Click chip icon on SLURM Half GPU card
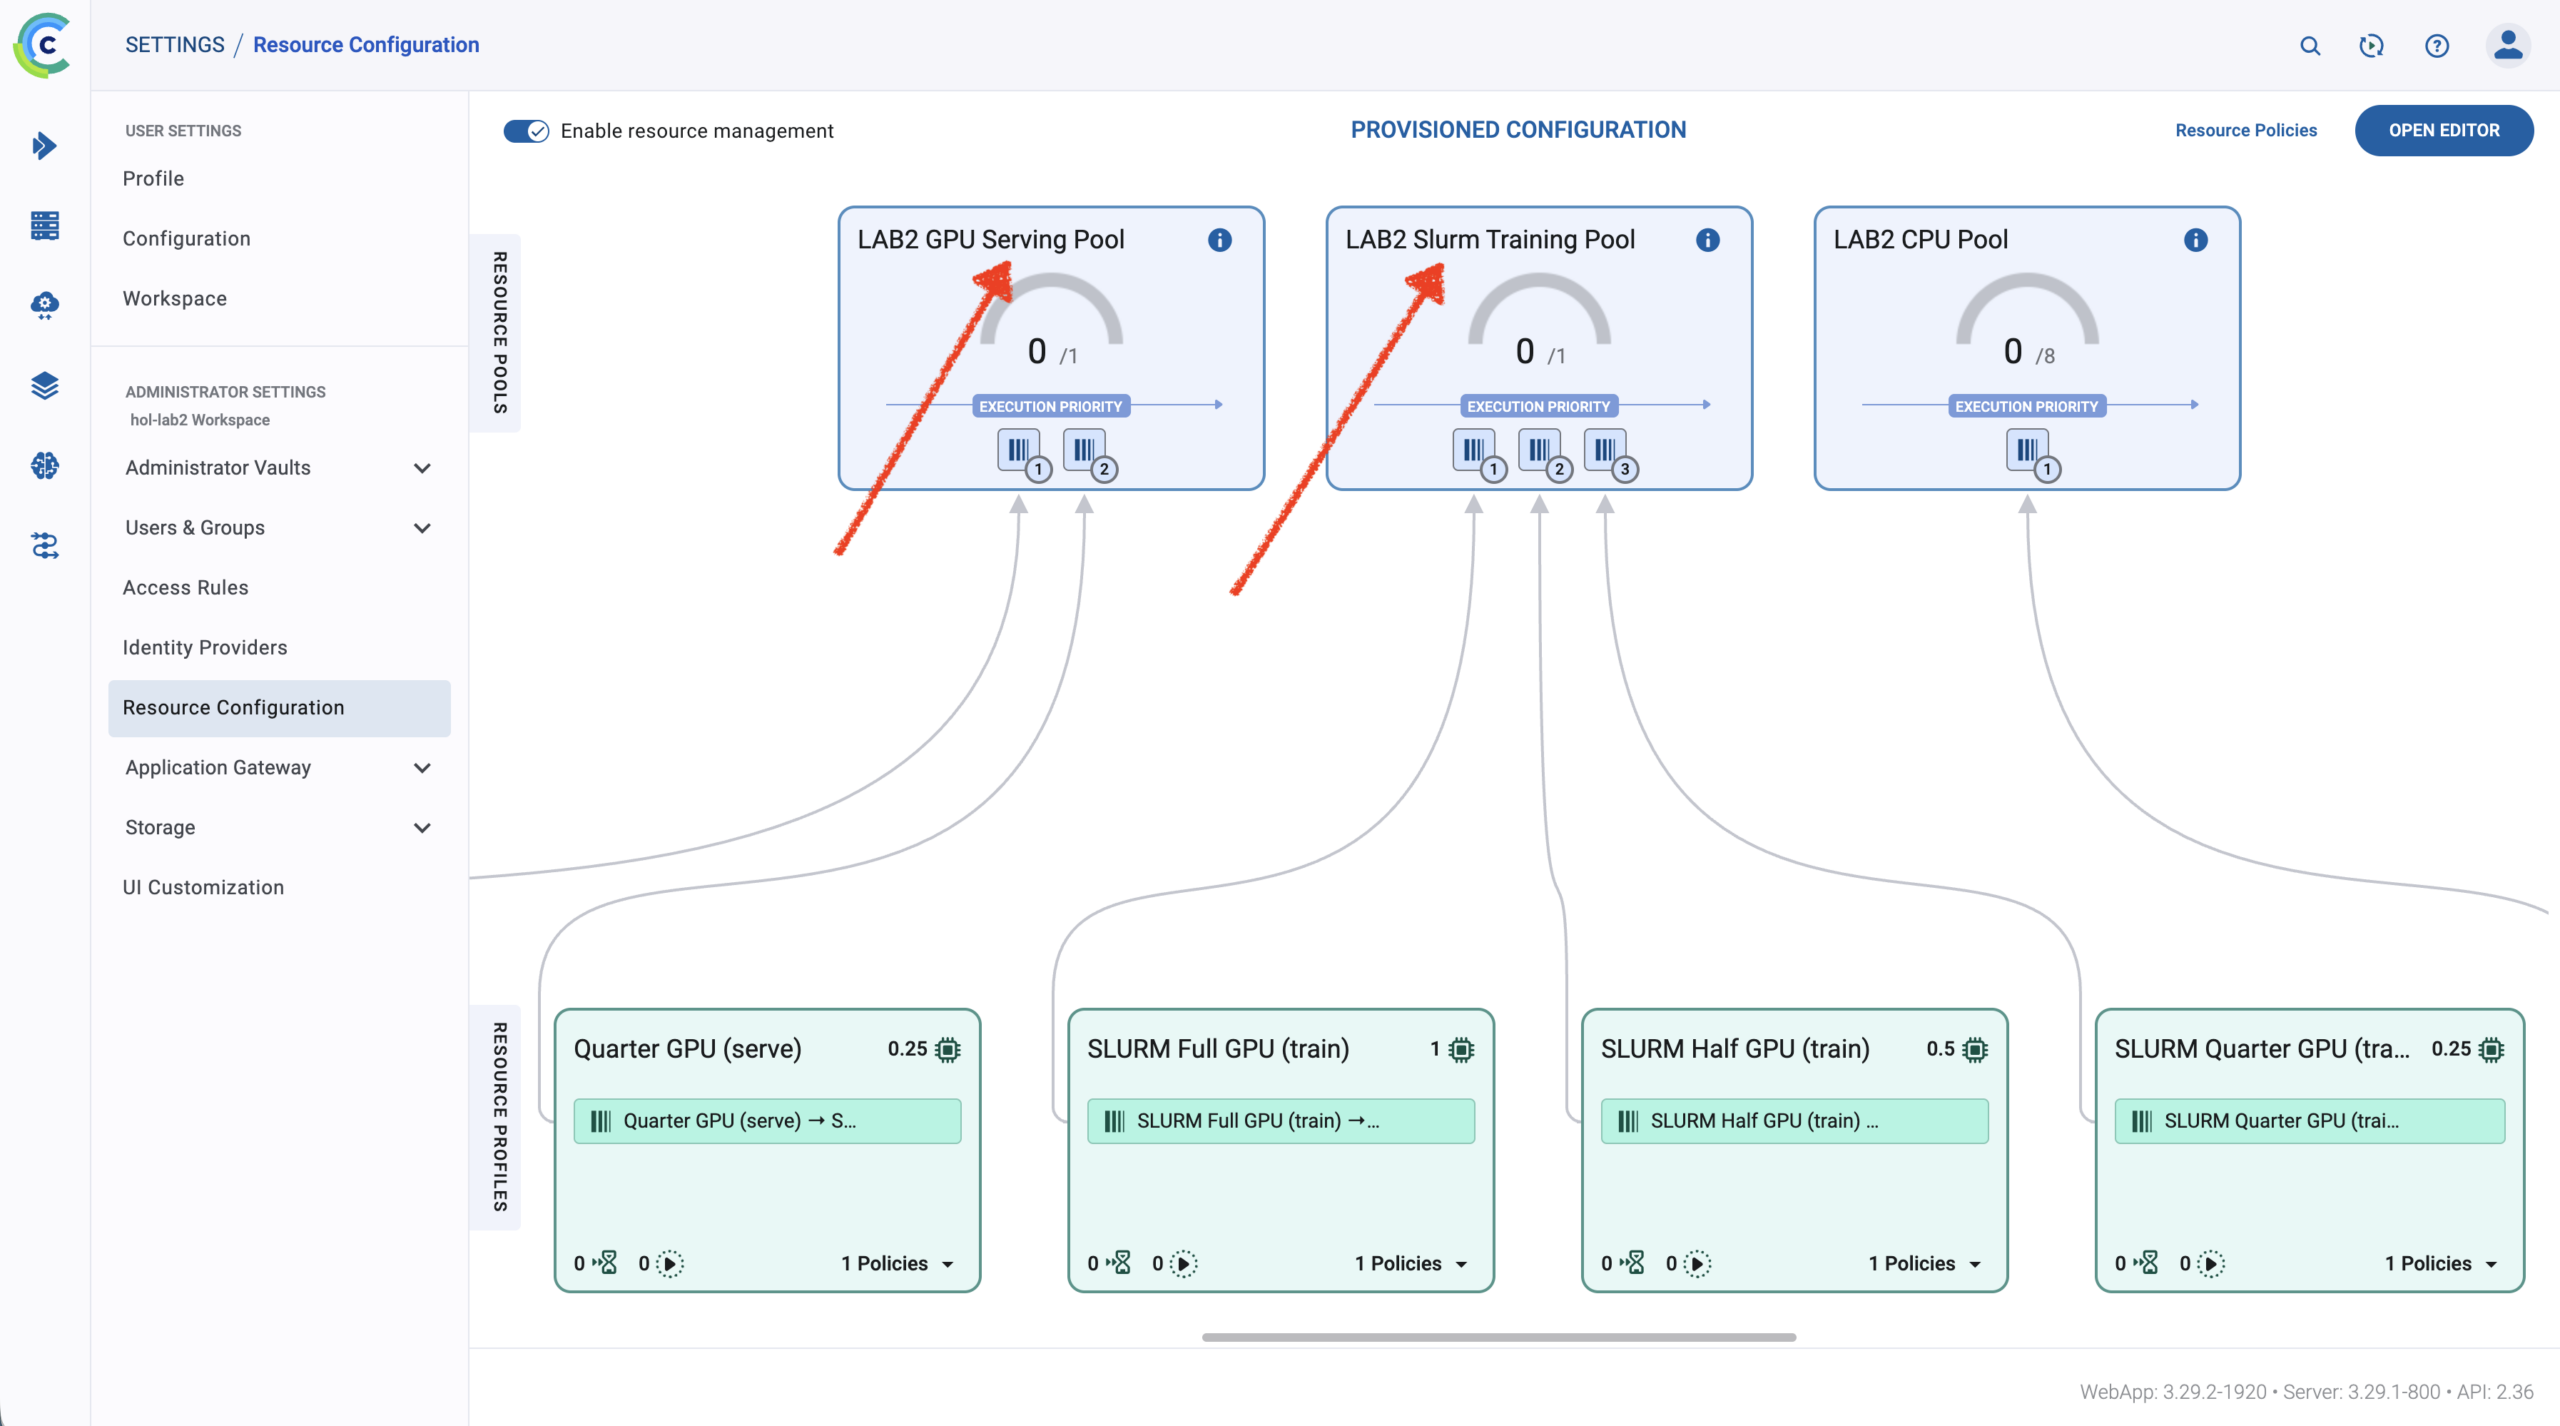Image resolution: width=2560 pixels, height=1426 pixels. pos(1975,1049)
